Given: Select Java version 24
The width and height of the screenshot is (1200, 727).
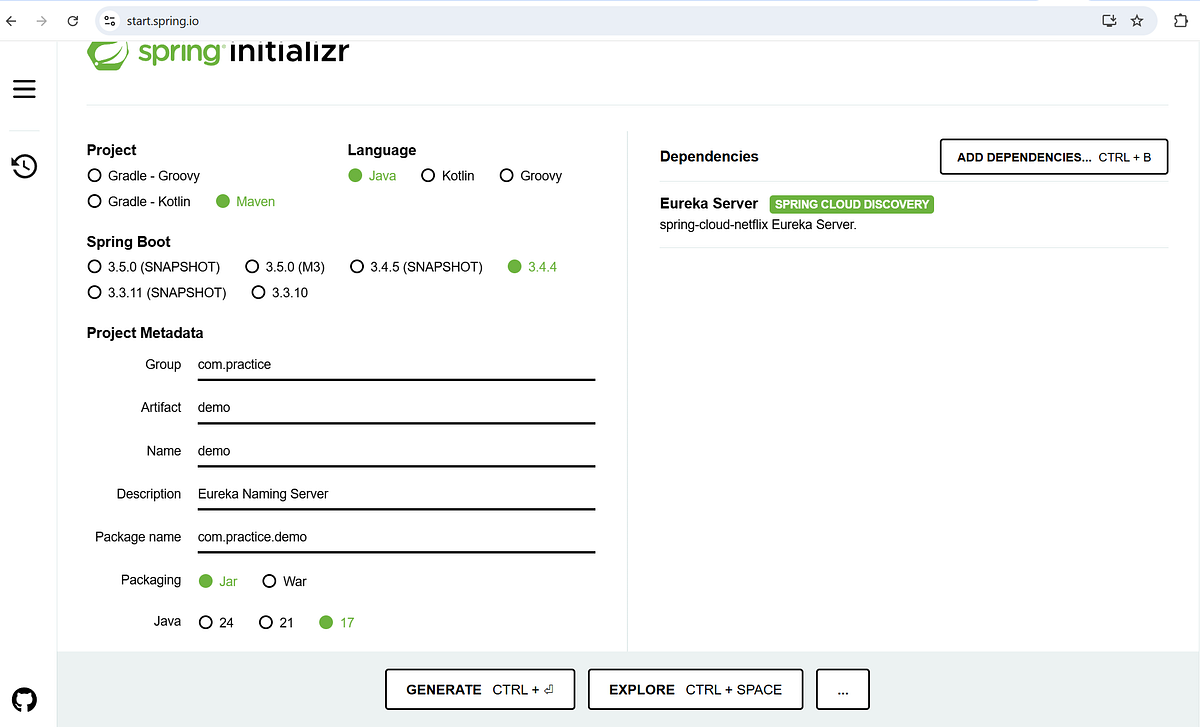Looking at the screenshot, I should [216, 622].
